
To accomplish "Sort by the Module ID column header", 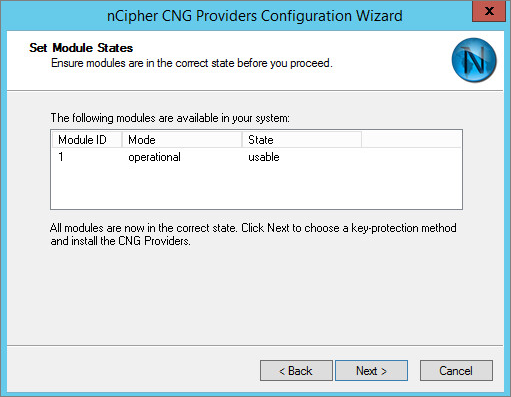I will (87, 140).
